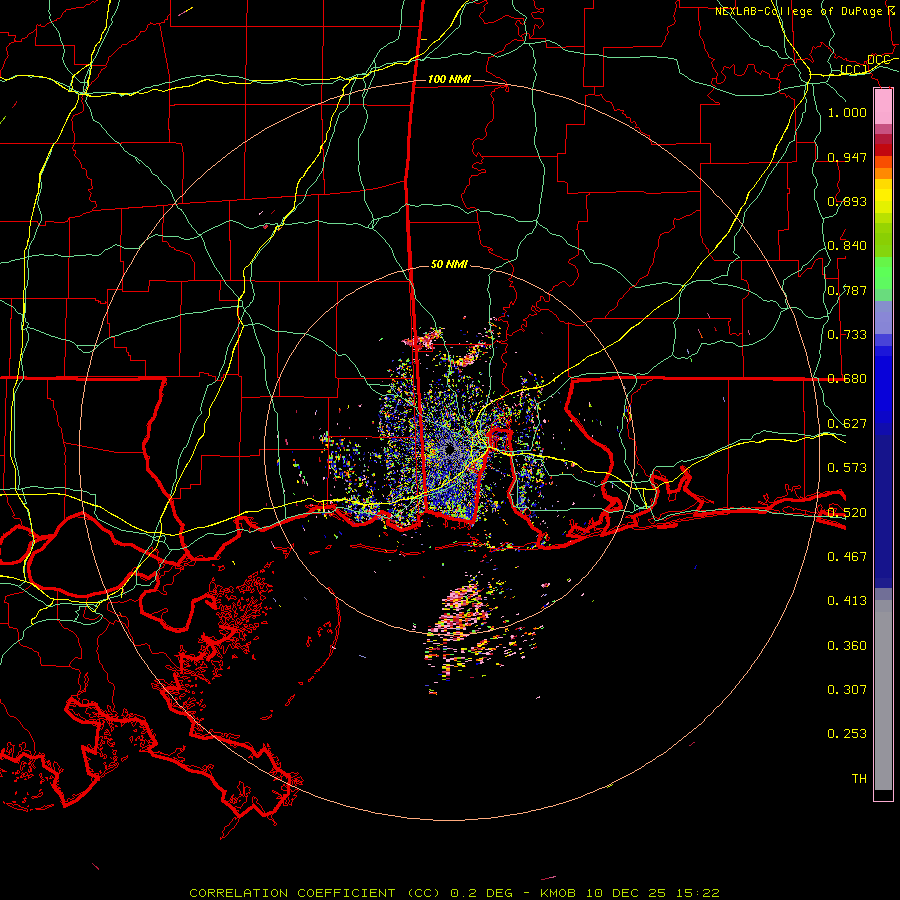
Task: Click the KMOB radar site center dot
Action: click(x=449, y=450)
